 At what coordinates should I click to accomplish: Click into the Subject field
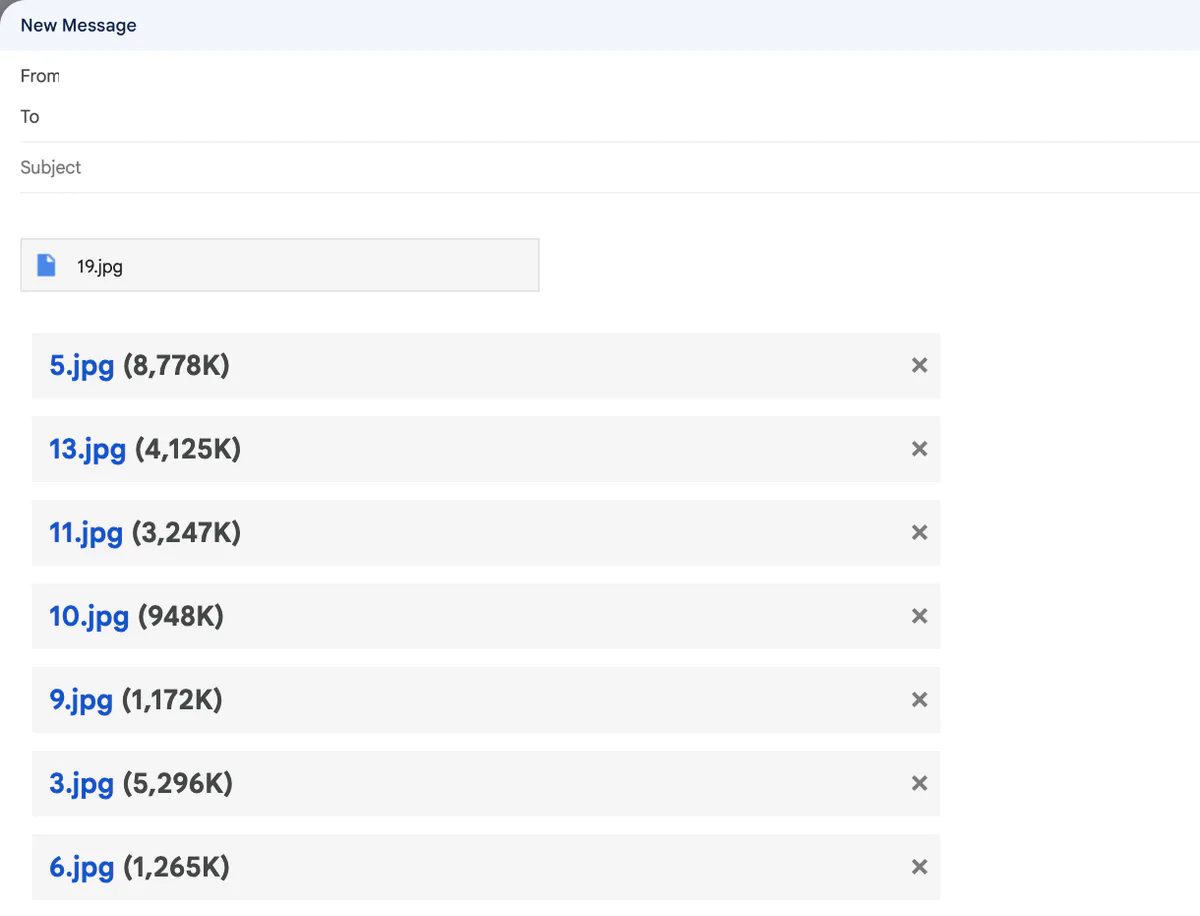tap(610, 167)
